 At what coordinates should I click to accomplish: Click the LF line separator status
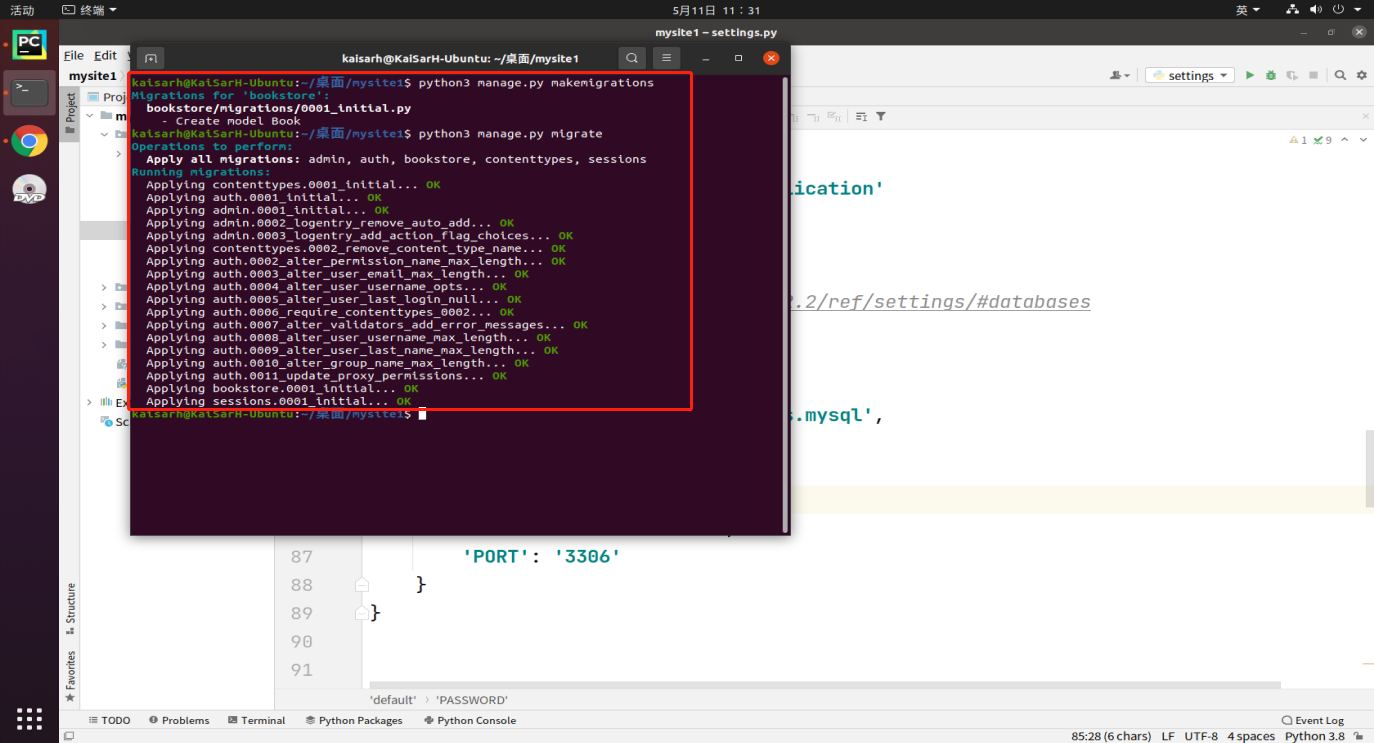[1168, 736]
